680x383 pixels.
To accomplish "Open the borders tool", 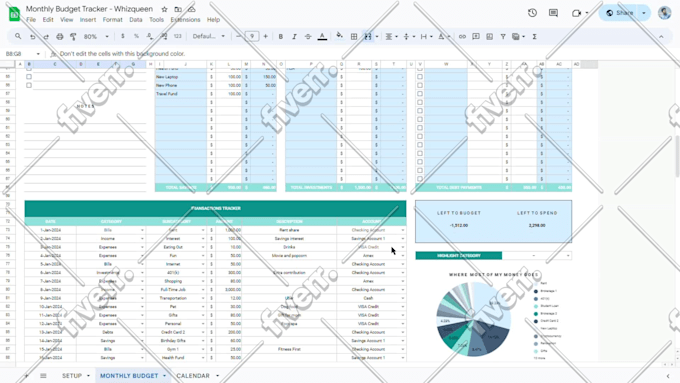I will tap(354, 37).
